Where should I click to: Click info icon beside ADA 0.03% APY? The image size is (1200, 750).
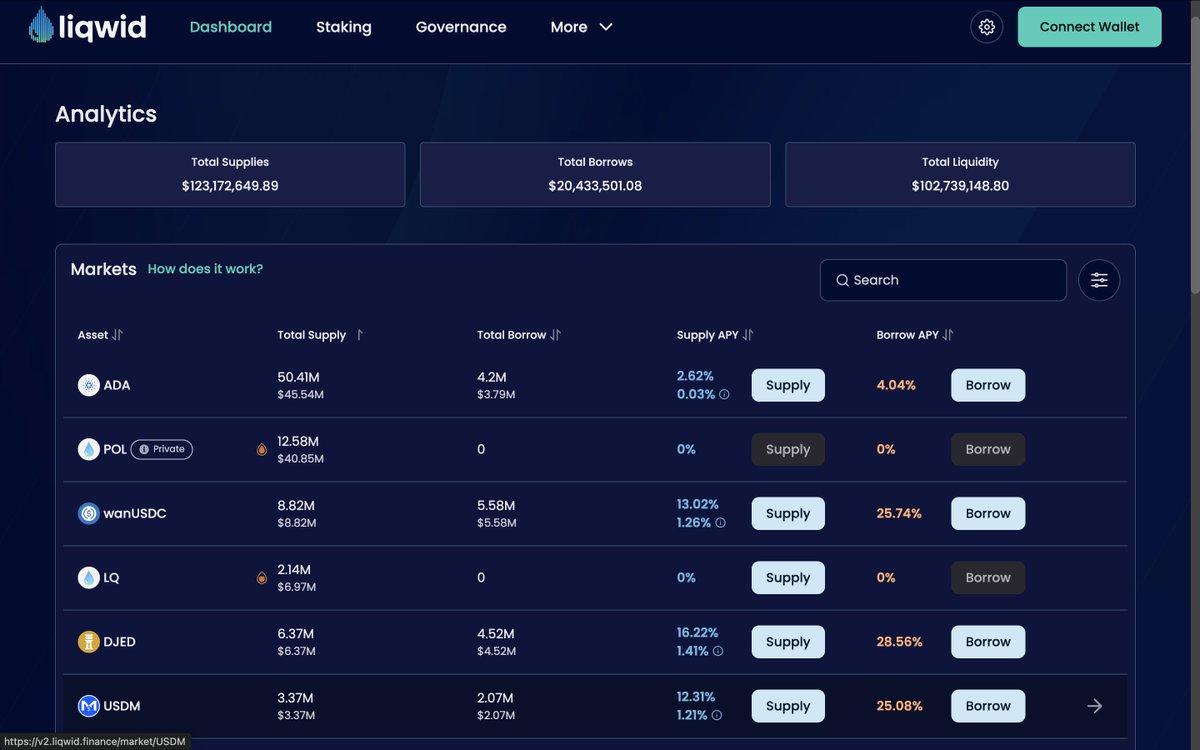coord(725,395)
